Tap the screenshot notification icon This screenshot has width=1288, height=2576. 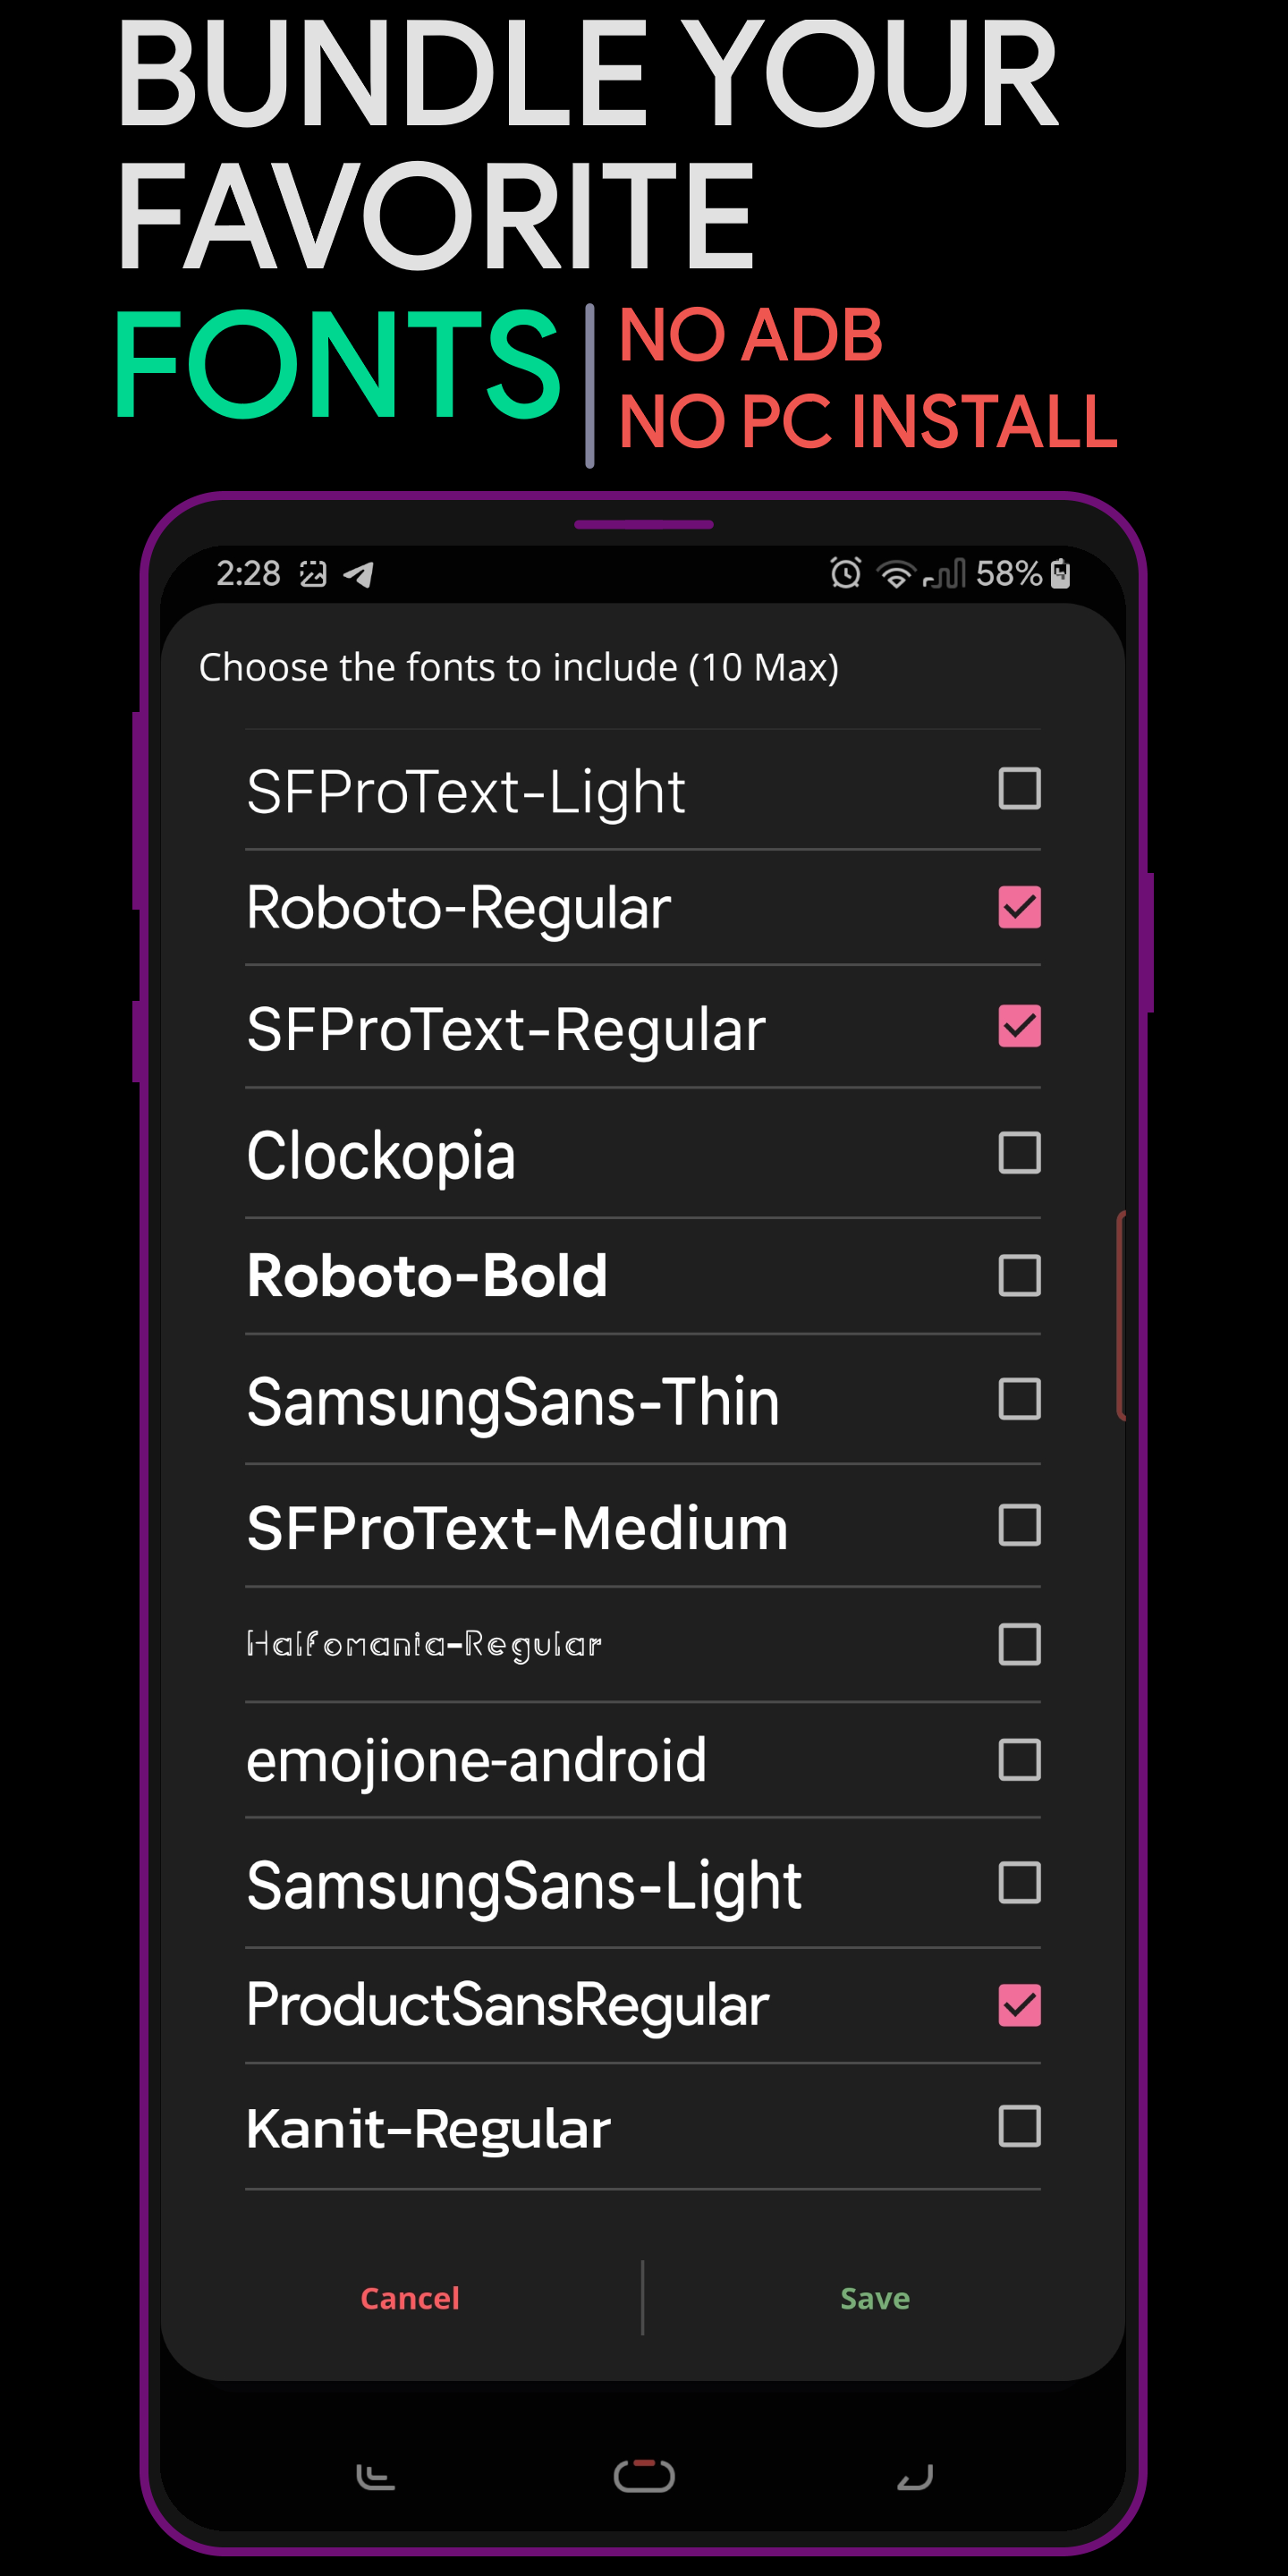[x=314, y=574]
